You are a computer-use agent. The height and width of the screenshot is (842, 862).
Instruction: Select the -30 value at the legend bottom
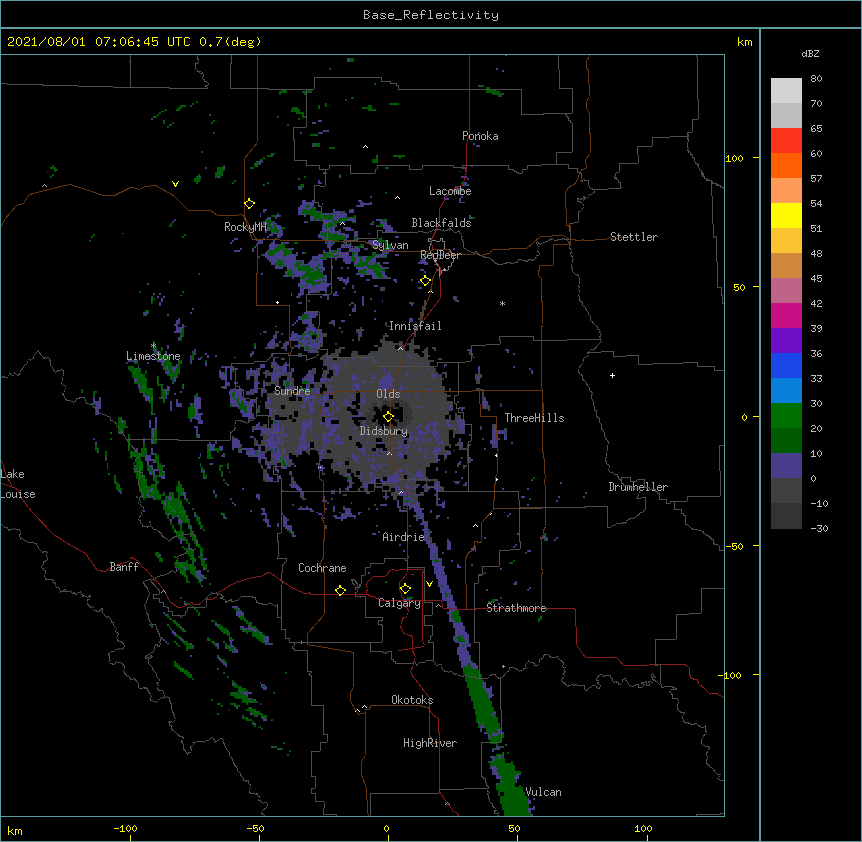coord(819,528)
